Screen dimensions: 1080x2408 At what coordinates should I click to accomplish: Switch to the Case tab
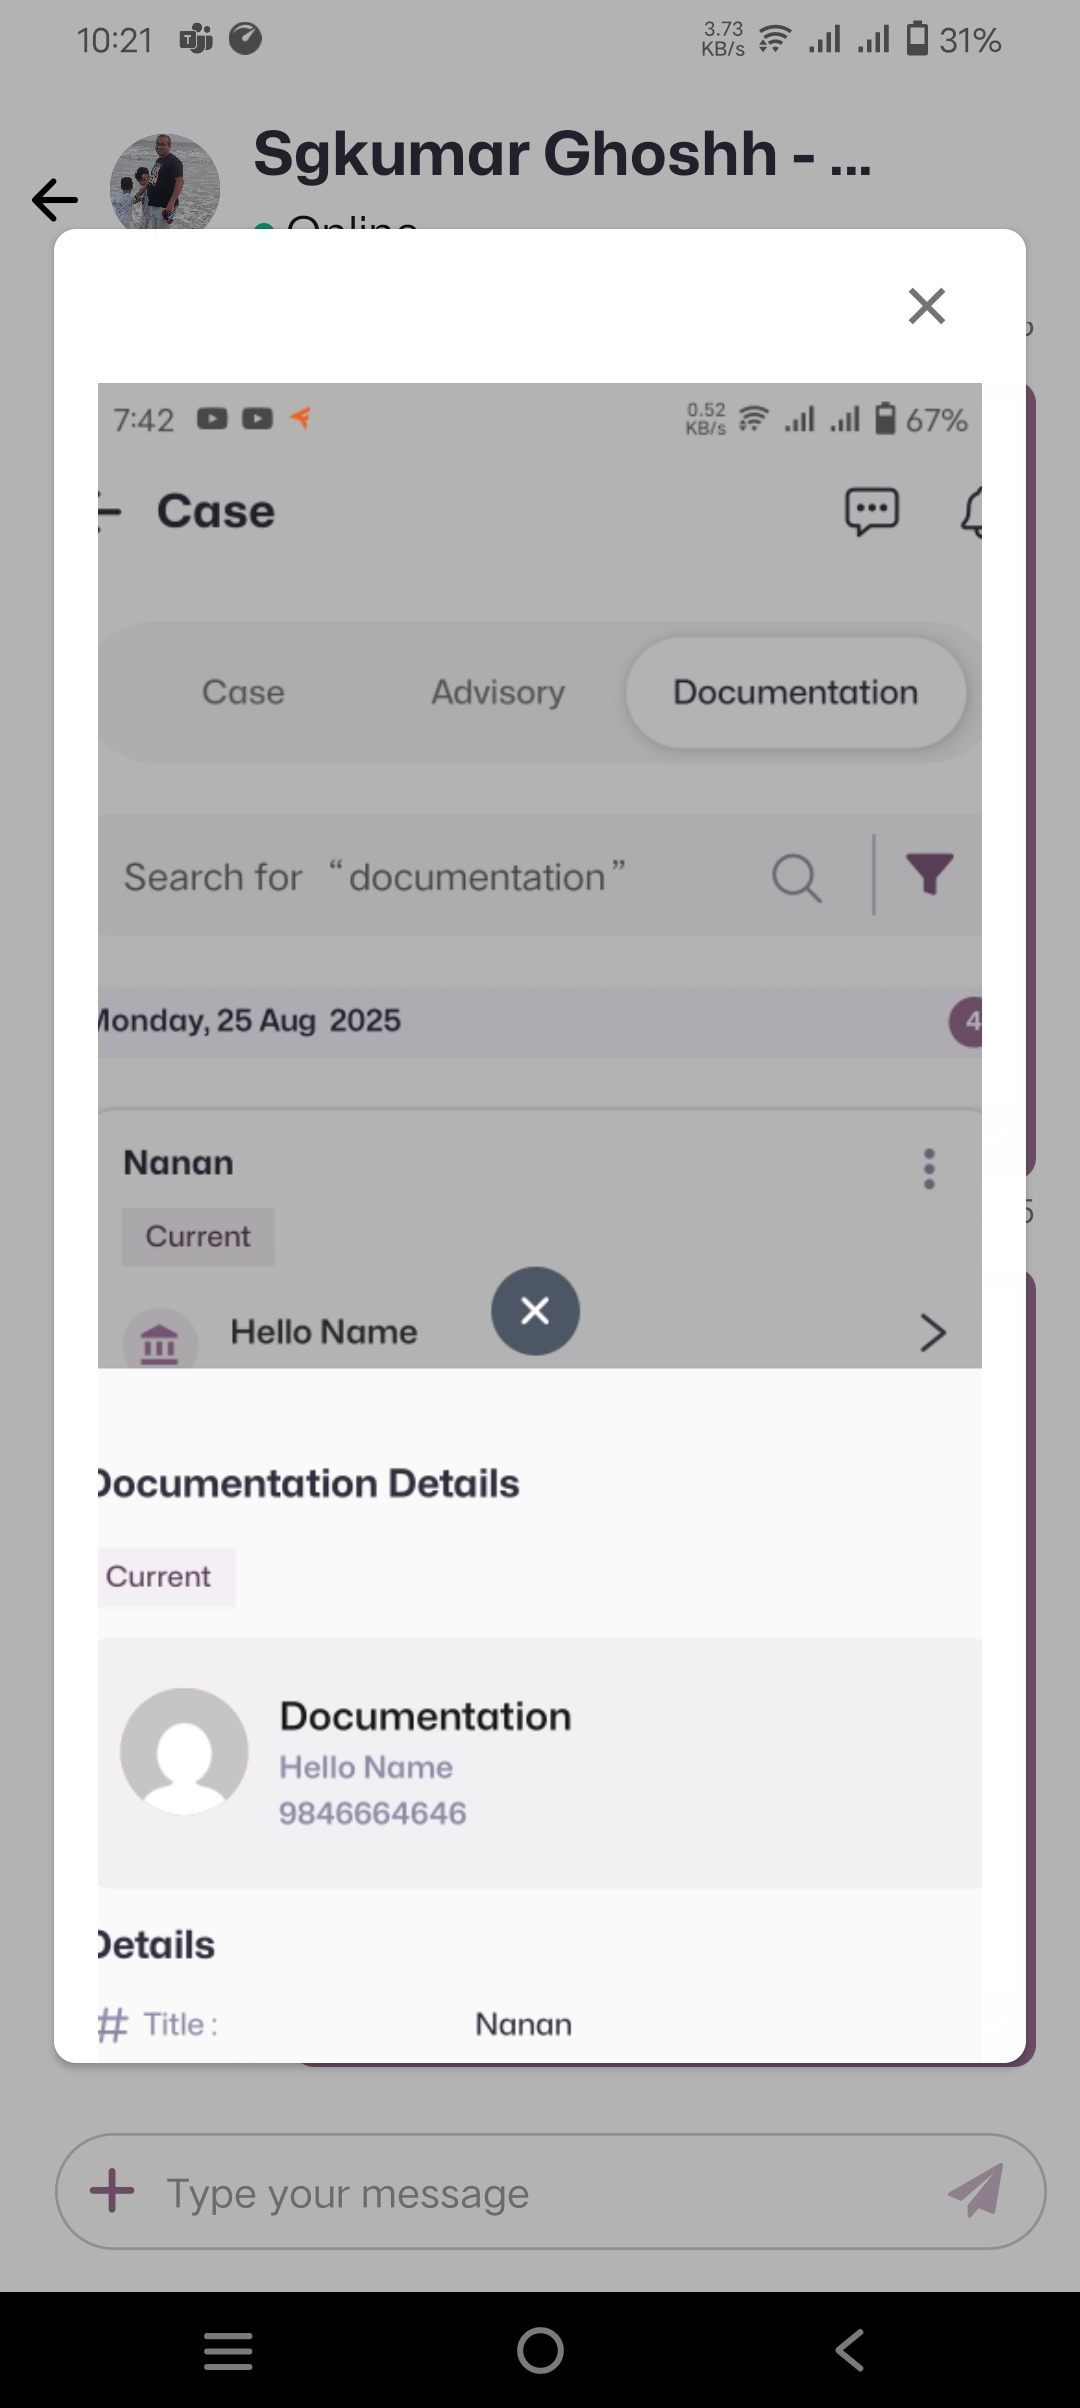point(243,692)
